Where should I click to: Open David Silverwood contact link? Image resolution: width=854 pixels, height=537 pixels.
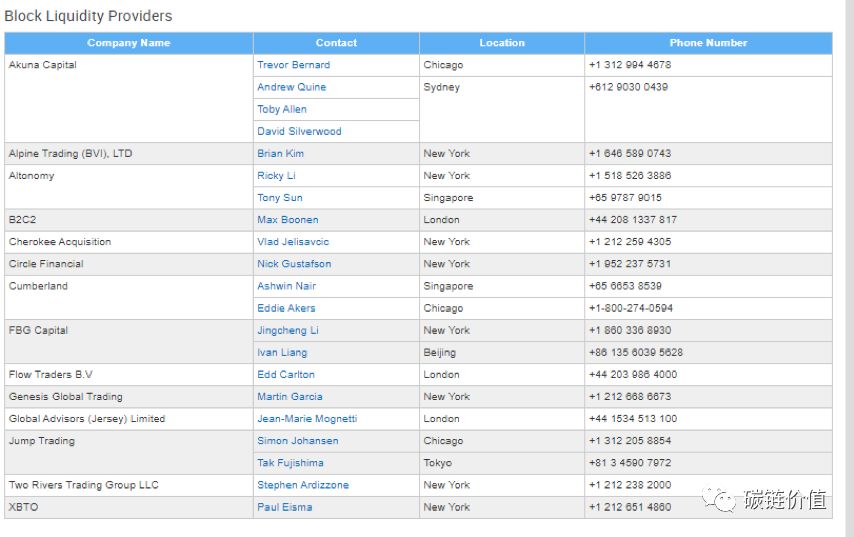299,131
